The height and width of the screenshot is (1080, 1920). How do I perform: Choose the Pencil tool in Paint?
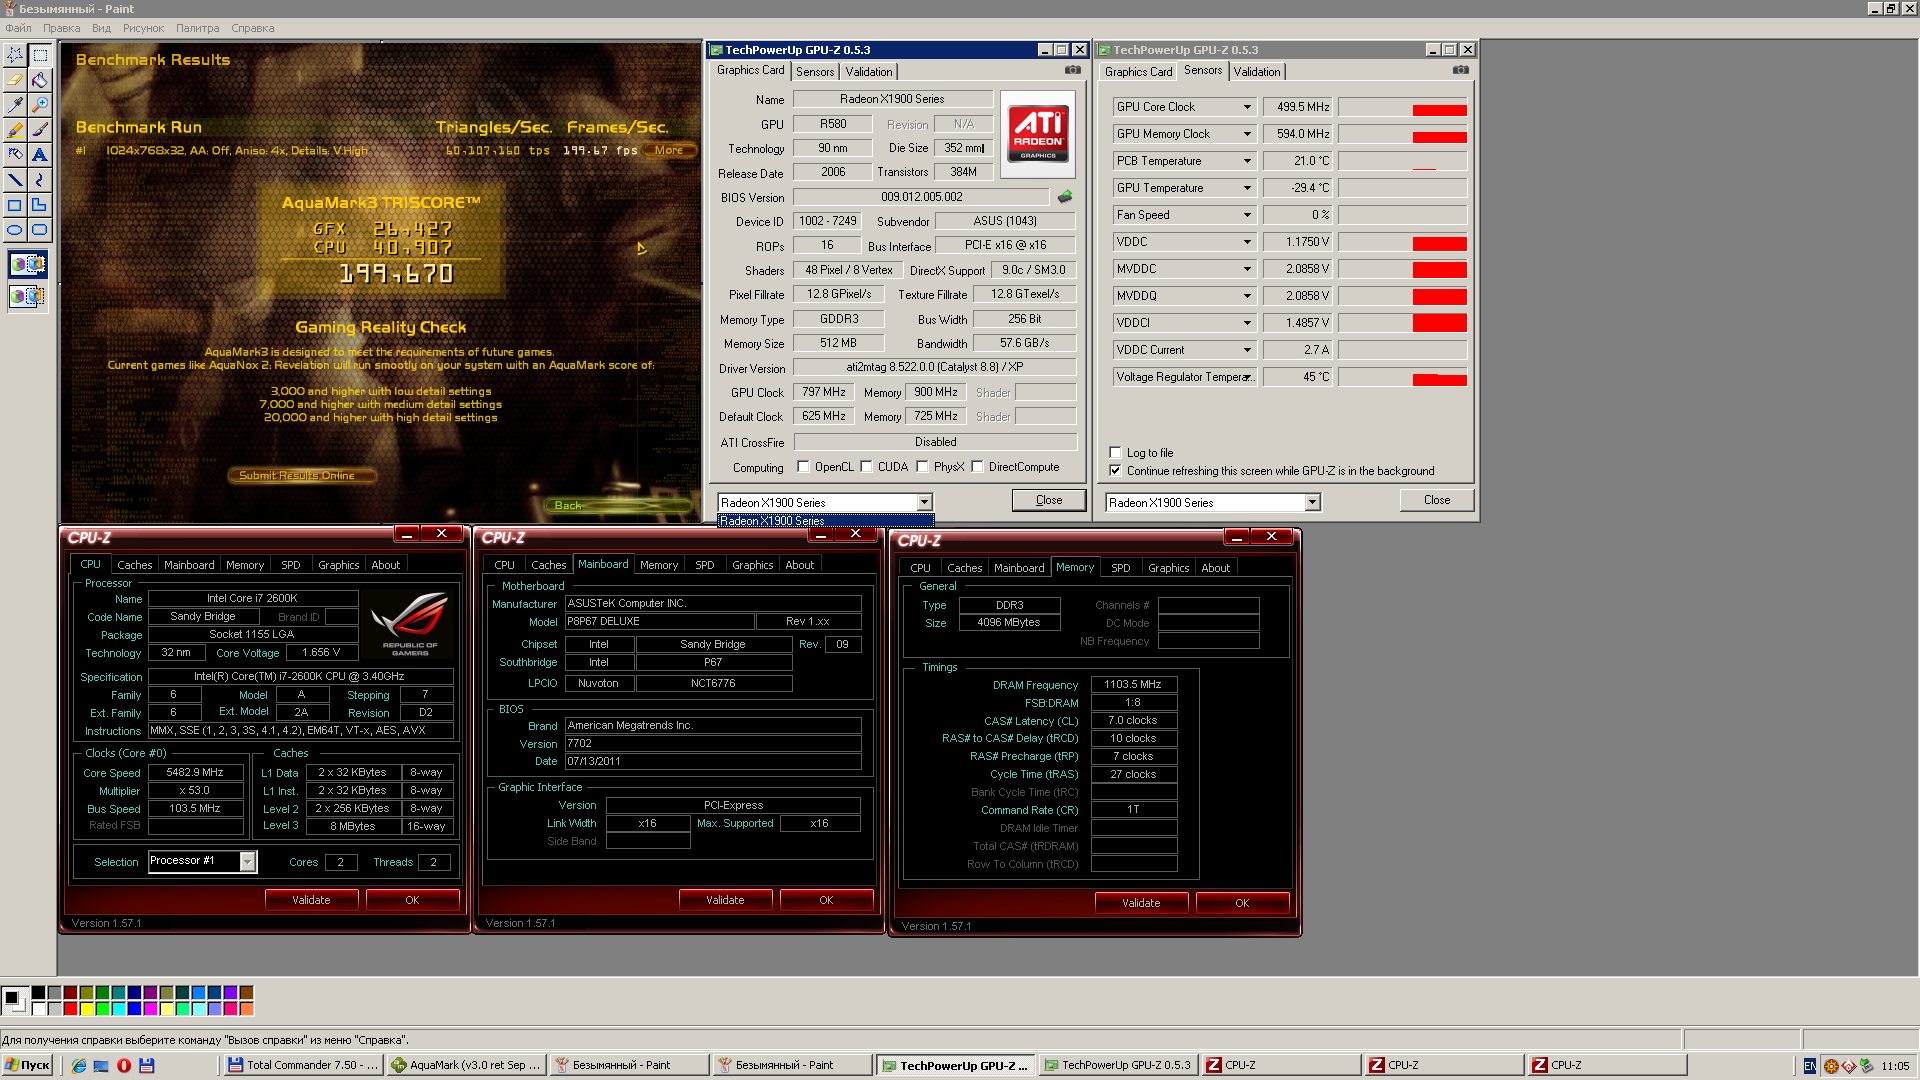(15, 129)
